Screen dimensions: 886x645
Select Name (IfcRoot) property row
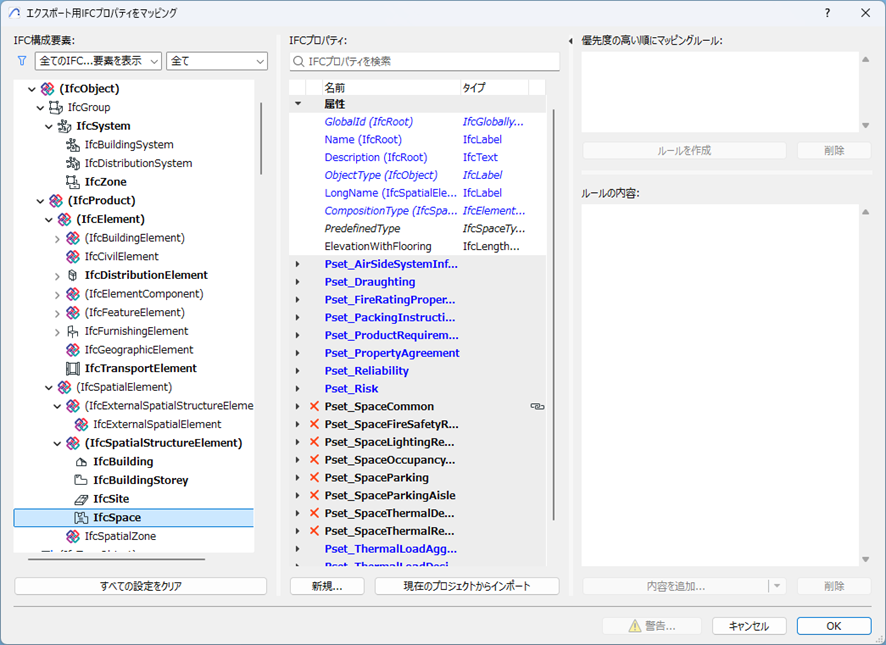click(x=417, y=139)
